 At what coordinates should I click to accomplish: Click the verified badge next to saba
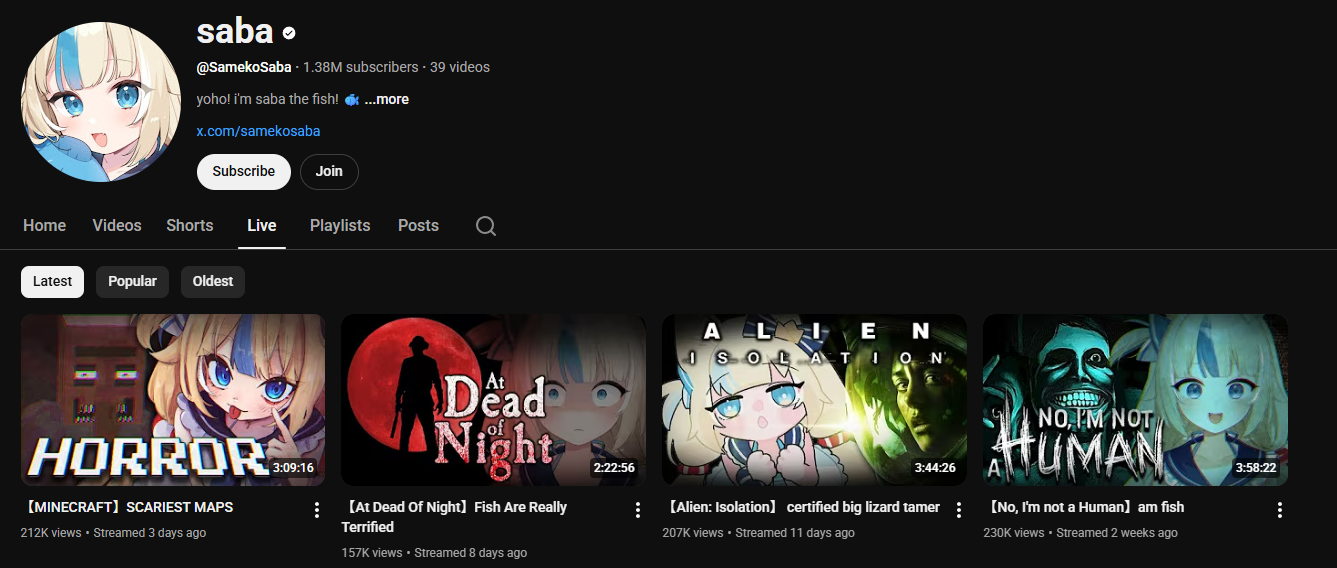(289, 33)
